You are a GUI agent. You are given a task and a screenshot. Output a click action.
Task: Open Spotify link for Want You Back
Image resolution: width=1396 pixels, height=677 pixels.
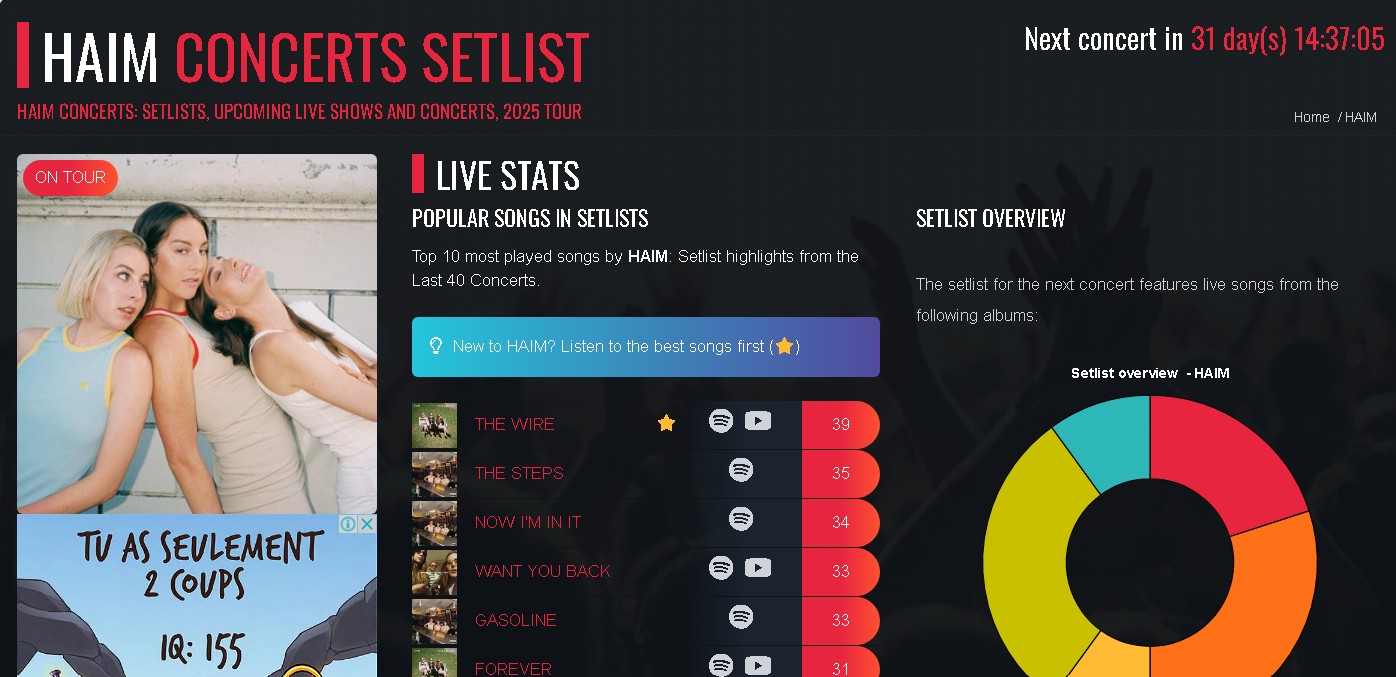pyautogui.click(x=721, y=568)
